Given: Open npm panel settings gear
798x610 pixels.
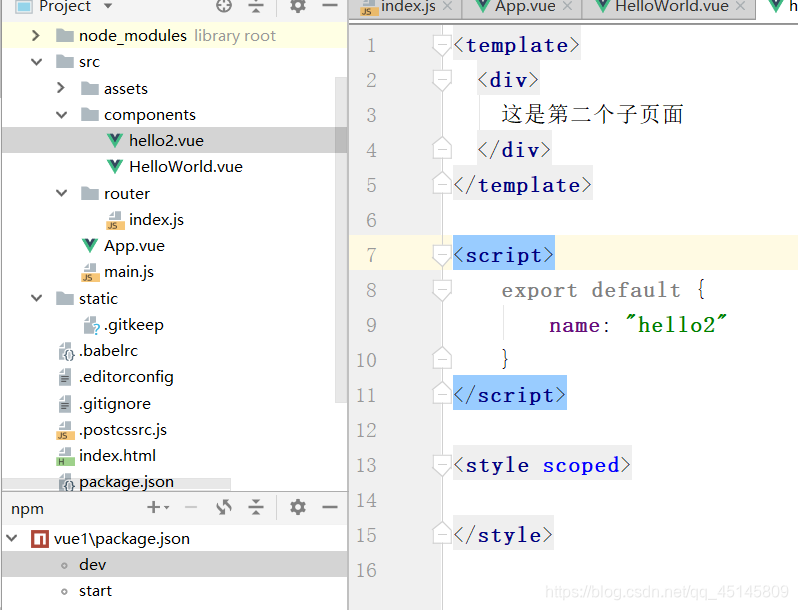Looking at the screenshot, I should click(298, 507).
